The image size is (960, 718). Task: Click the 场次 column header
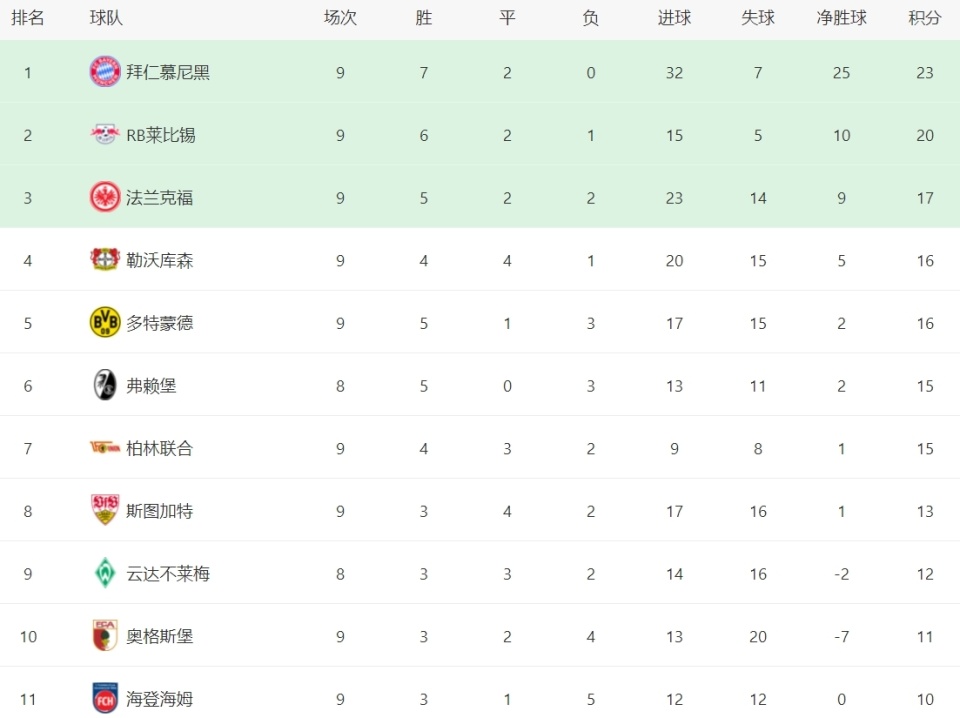click(340, 18)
